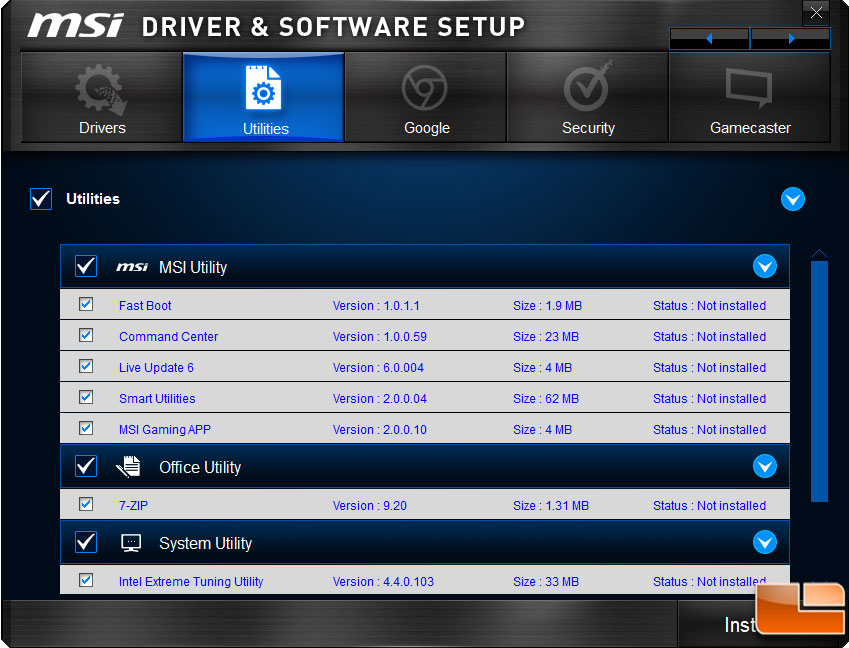The image size is (849, 648).
Task: Collapse the System Utility group
Action: (x=765, y=542)
